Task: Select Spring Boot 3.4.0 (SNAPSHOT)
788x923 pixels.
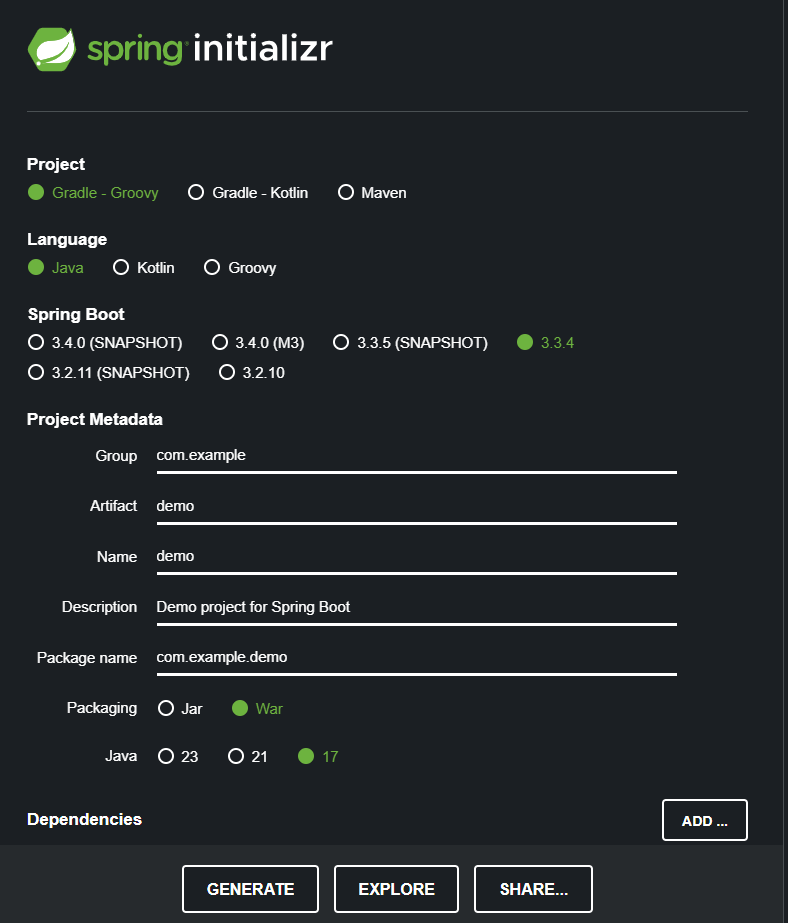Action: coord(105,343)
